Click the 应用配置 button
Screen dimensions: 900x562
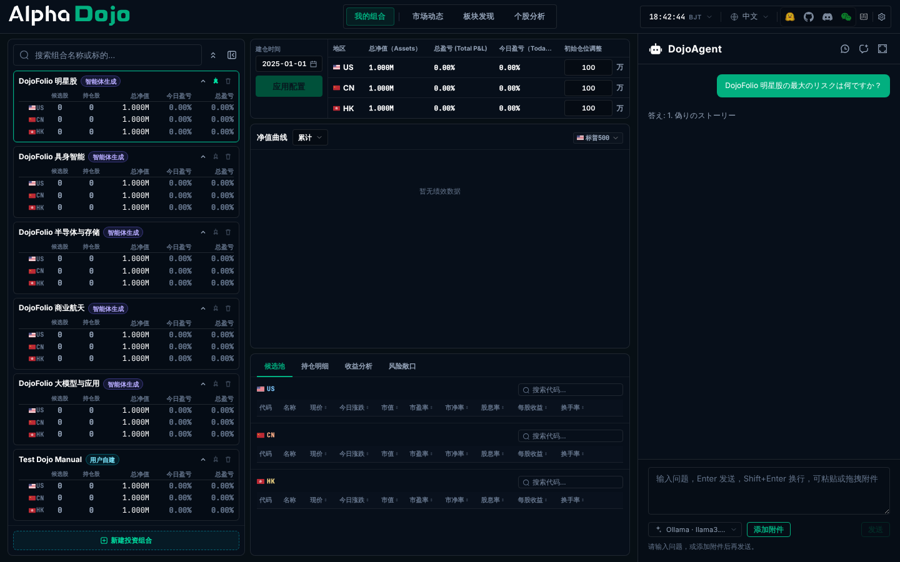pyautogui.click(x=289, y=87)
